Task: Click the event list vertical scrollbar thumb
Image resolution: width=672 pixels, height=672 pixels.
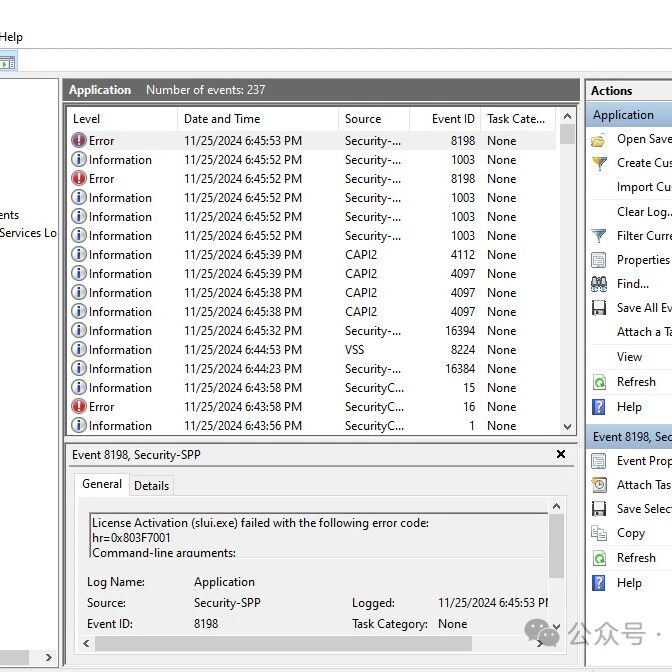Action: click(567, 134)
